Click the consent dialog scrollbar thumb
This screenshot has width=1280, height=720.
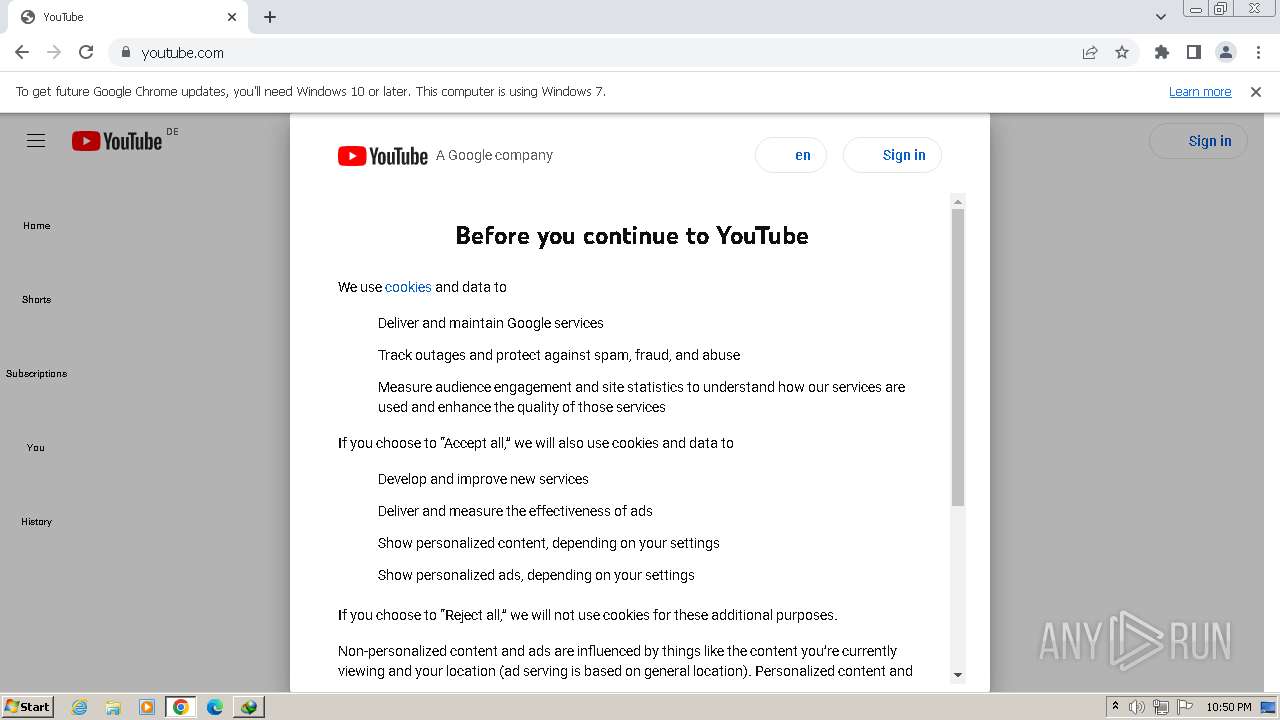pyautogui.click(x=958, y=357)
